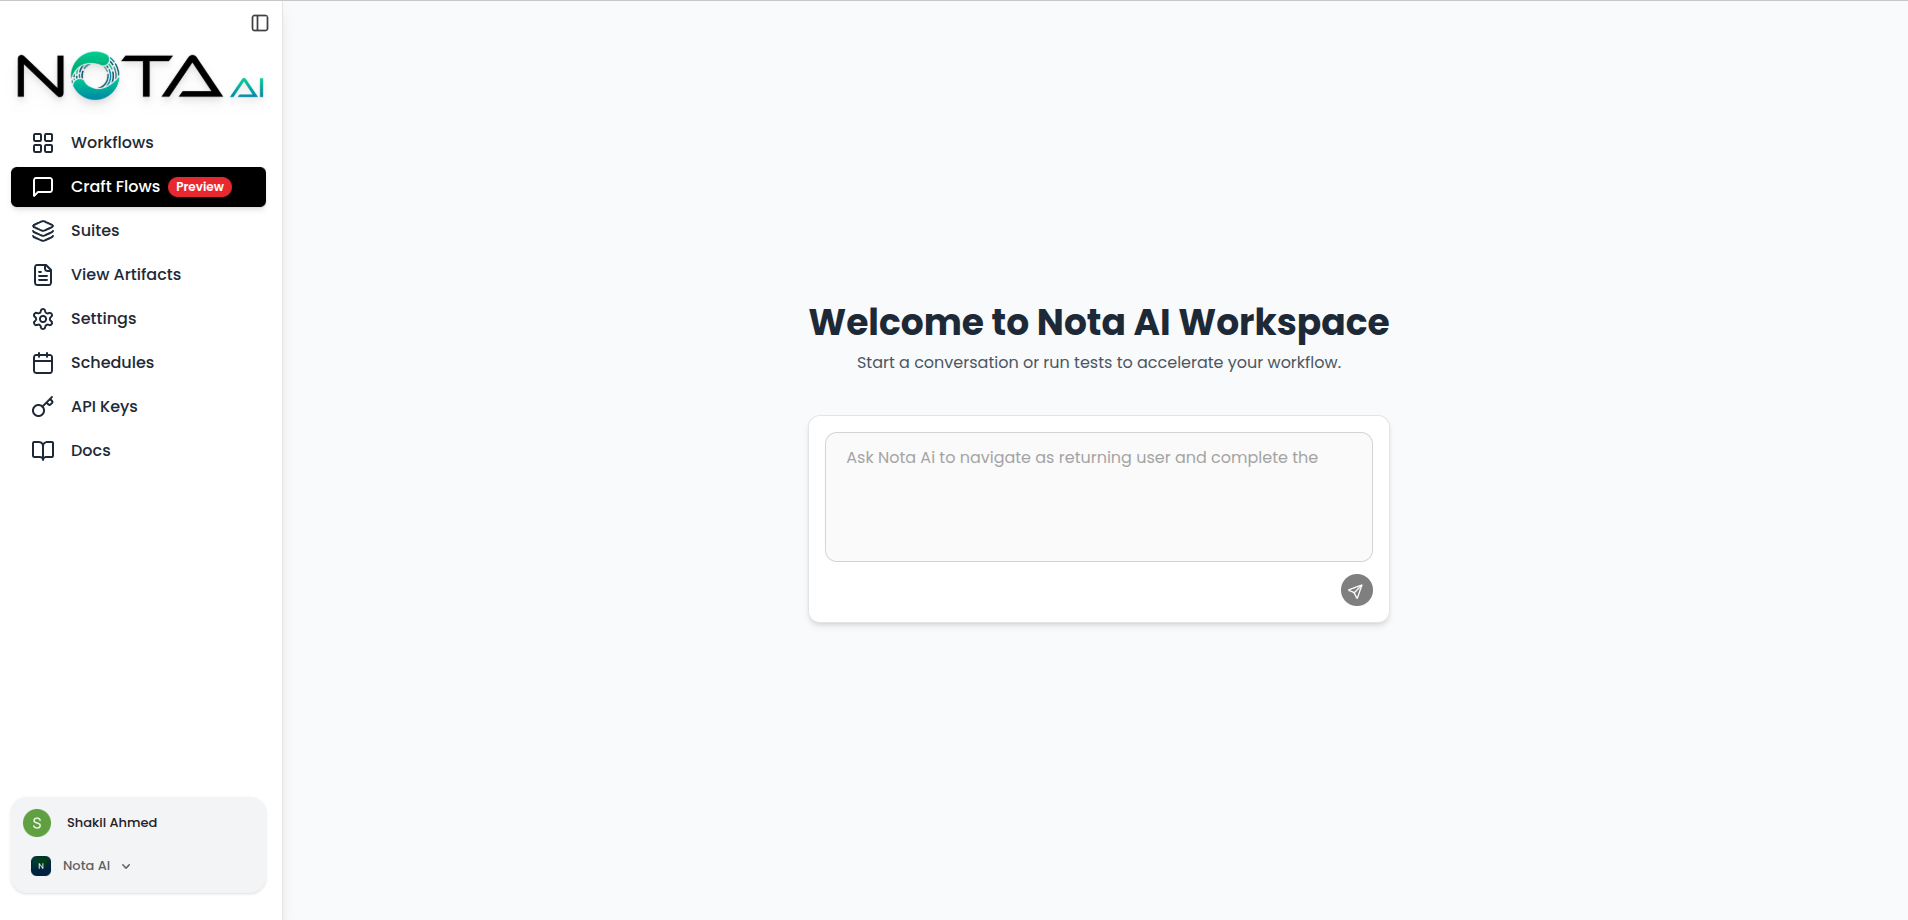
Task: Toggle the sidebar collapse control
Action: 260,22
